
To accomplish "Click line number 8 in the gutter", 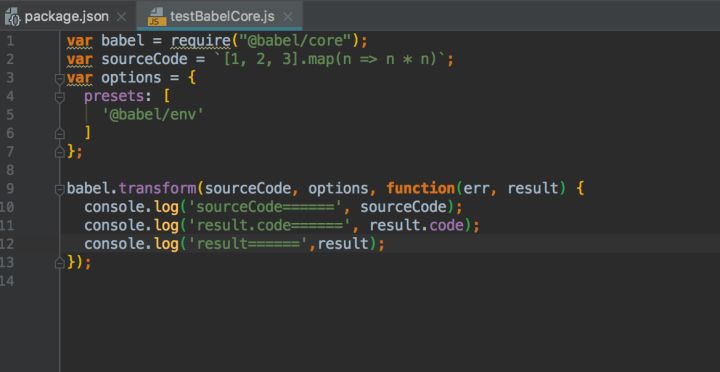I will click(x=10, y=170).
